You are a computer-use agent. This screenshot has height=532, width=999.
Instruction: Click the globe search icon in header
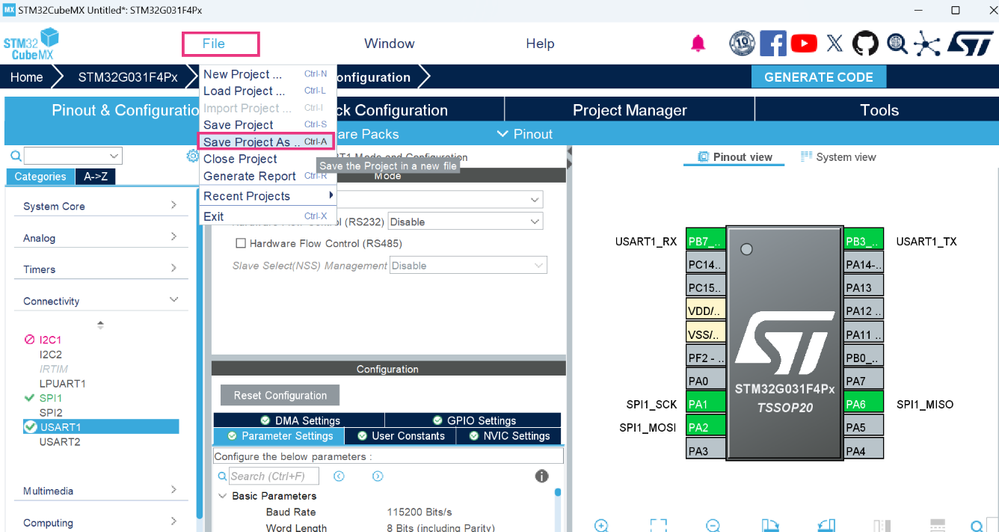[x=897, y=43]
